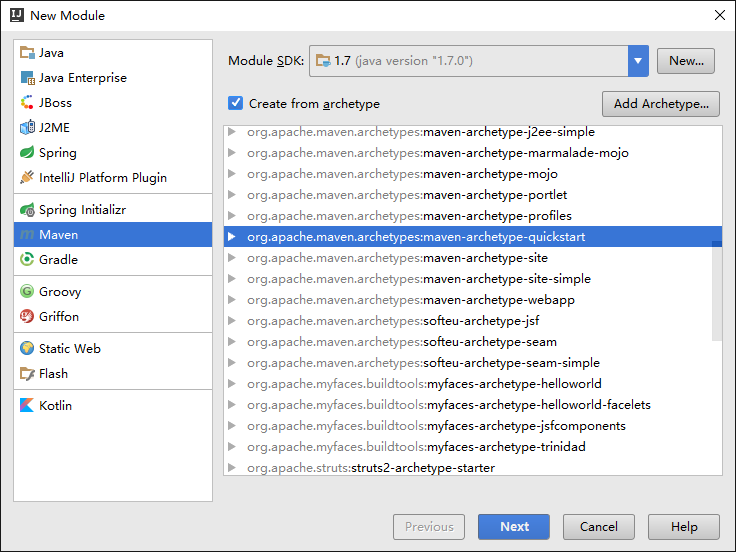736x552 pixels.
Task: Click the Java module icon
Action: pyautogui.click(x=28, y=53)
